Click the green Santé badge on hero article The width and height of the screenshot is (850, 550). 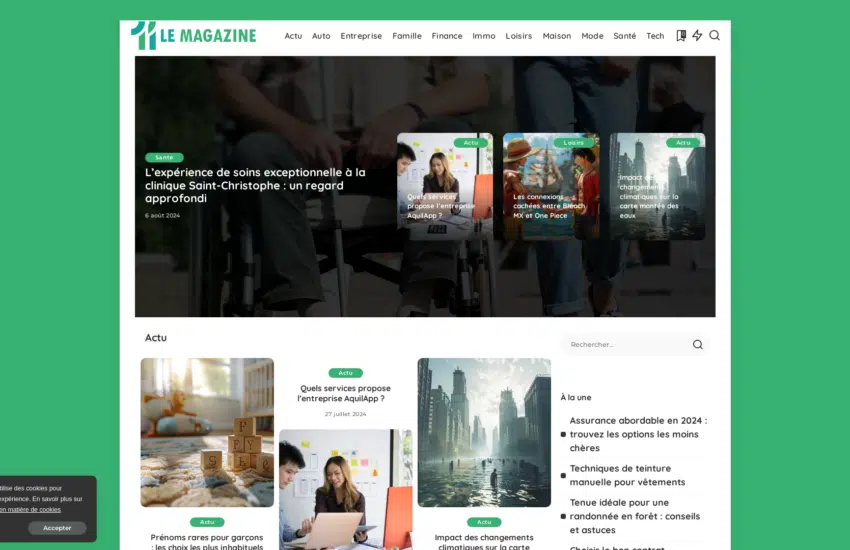pyautogui.click(x=164, y=157)
